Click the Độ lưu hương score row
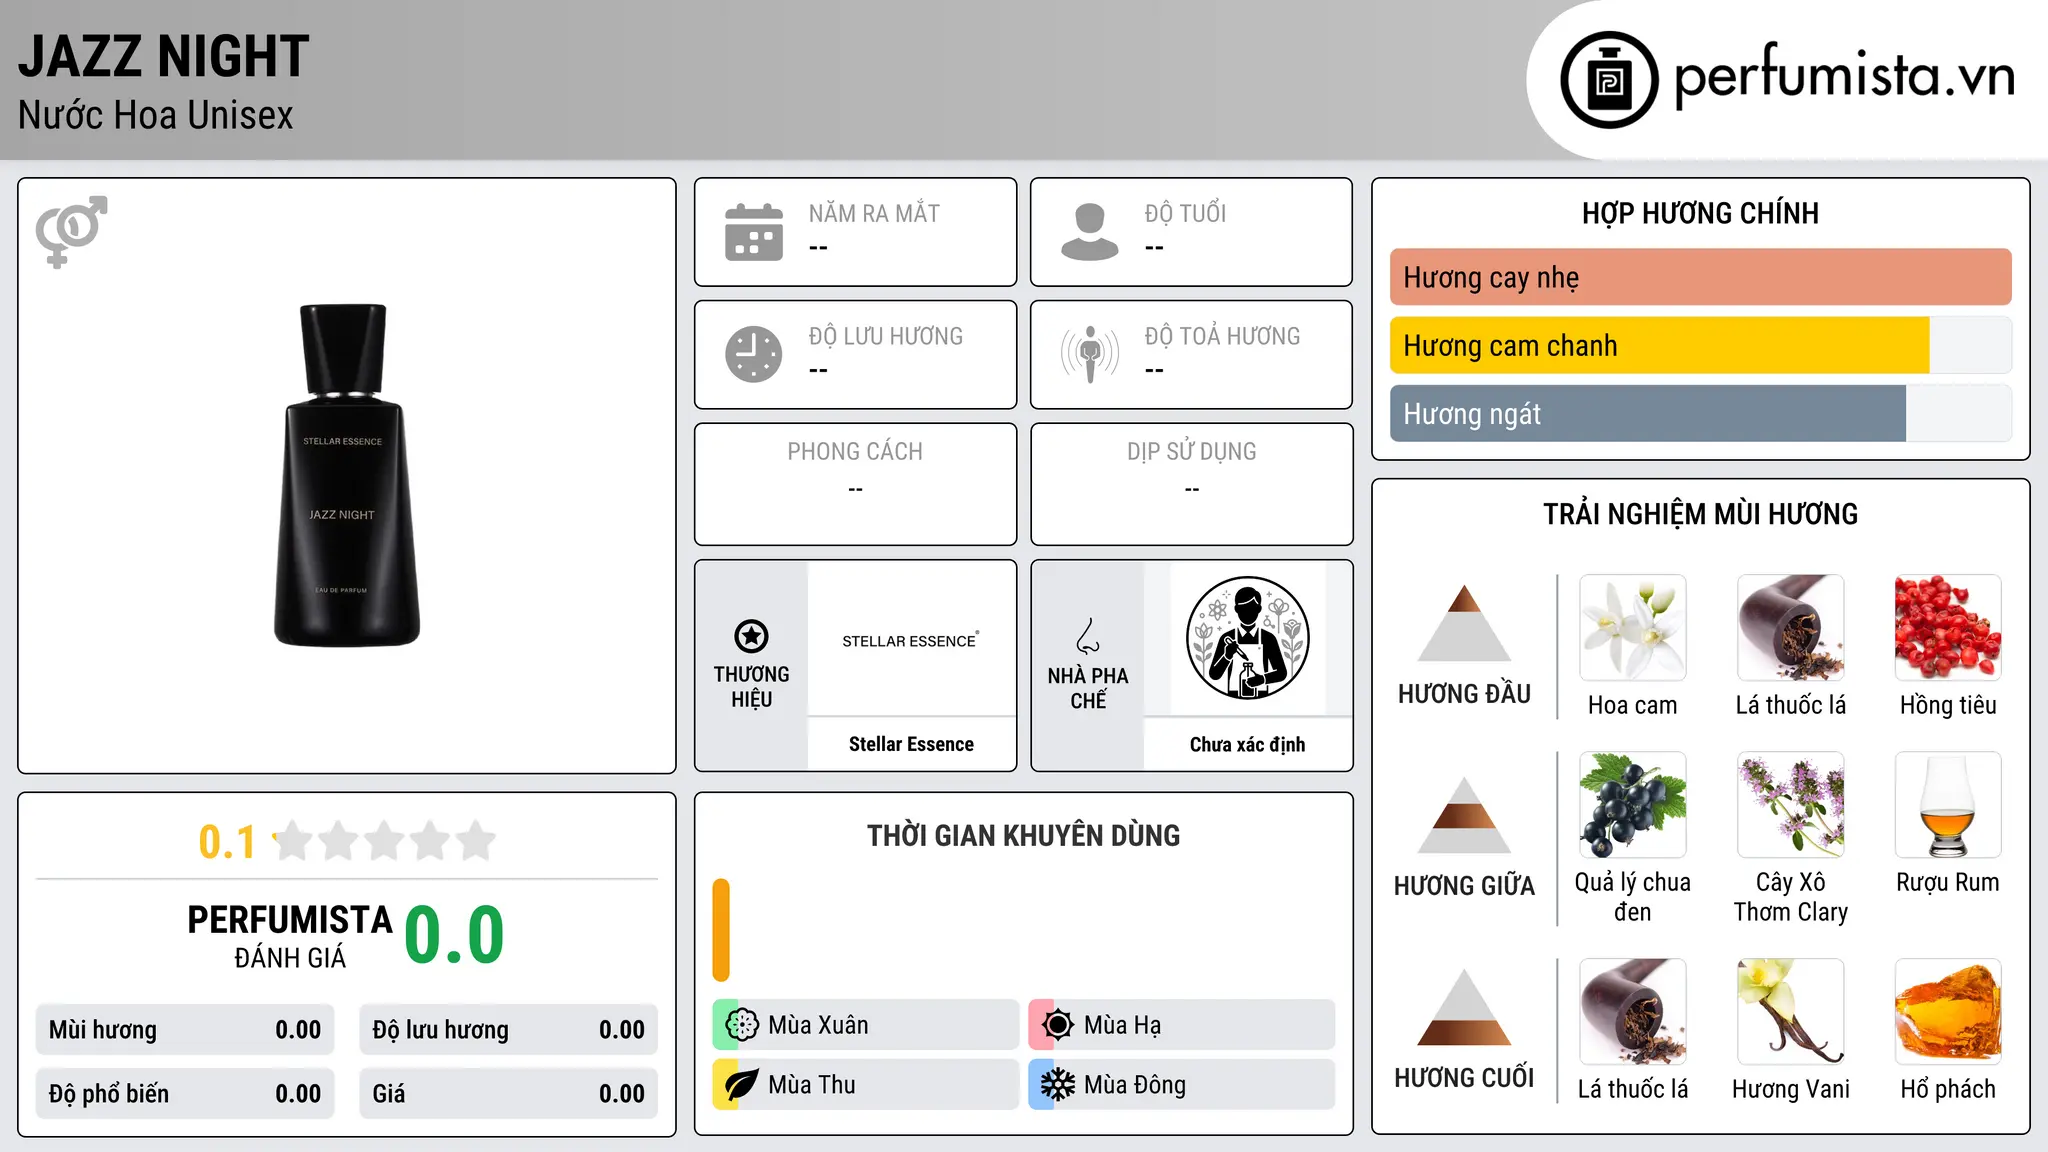The image size is (2048, 1152). point(508,1030)
